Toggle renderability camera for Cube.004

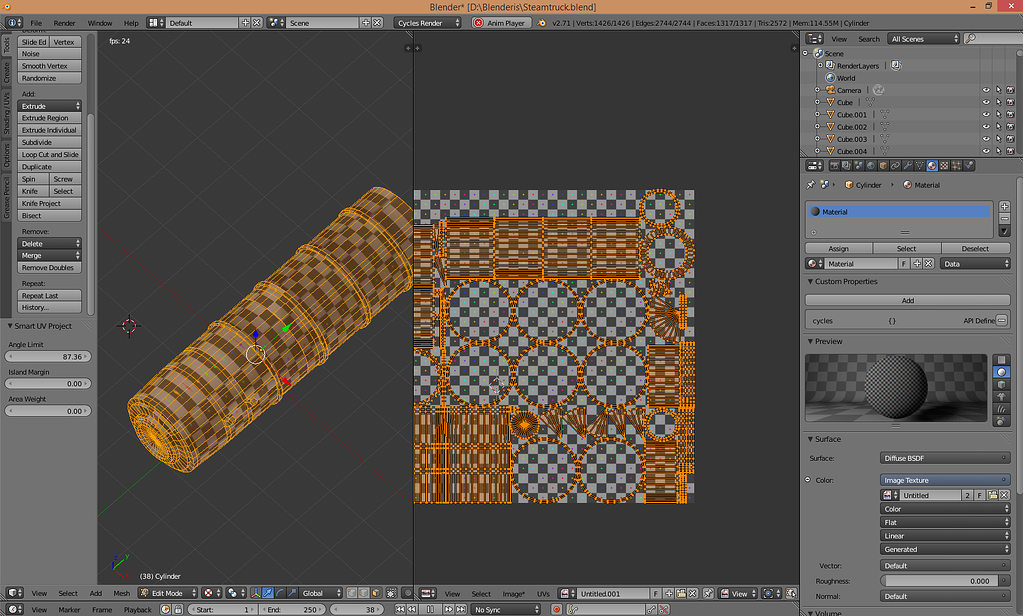pos(1010,151)
